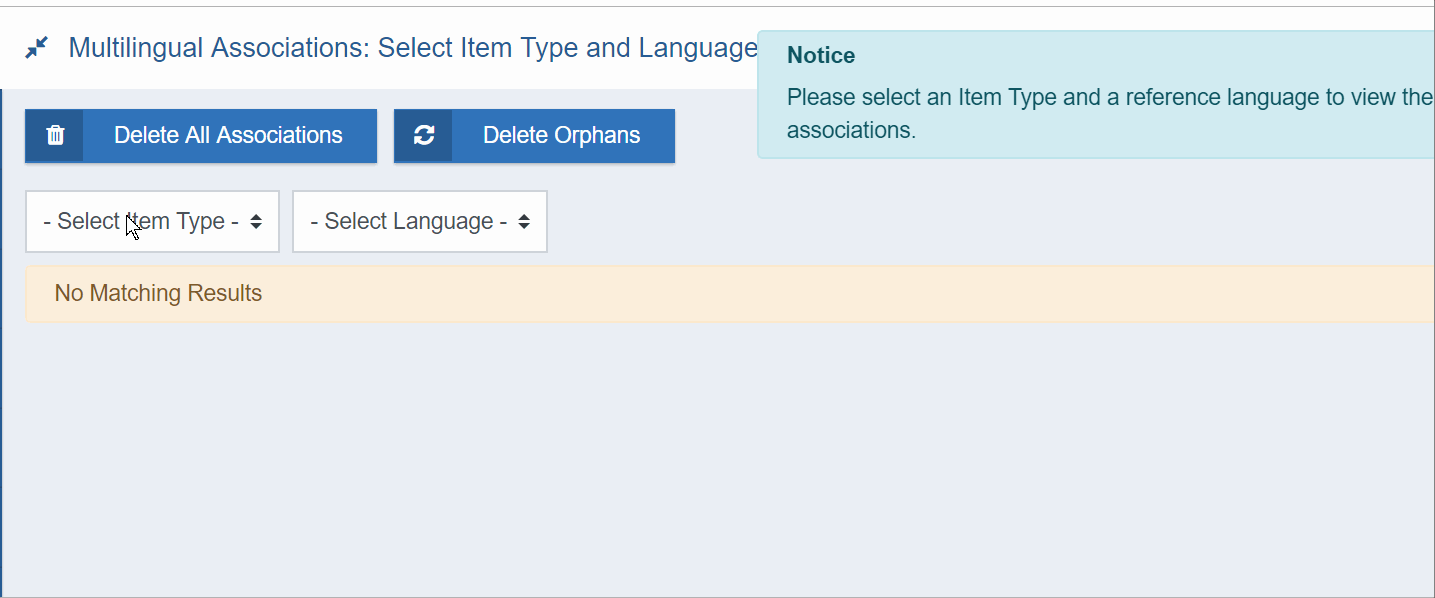Delete all associations
Image resolution: width=1435 pixels, height=598 pixels.
point(201,135)
